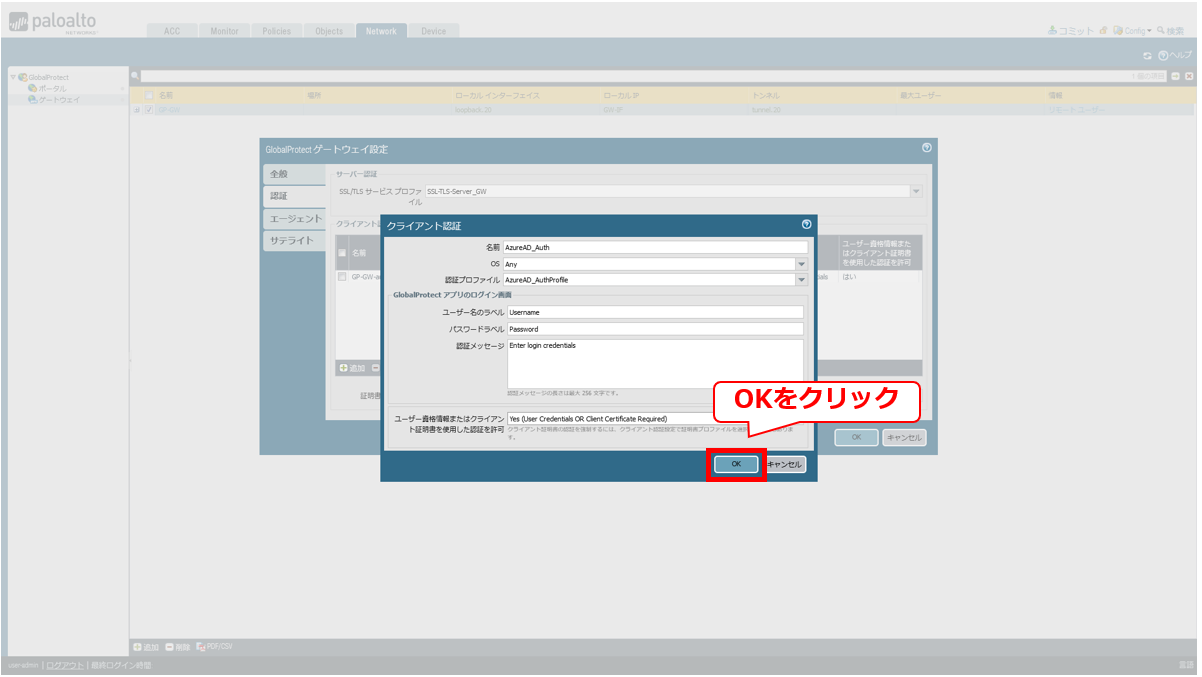Toggle the select-all checkbox in client auth header

coord(342,253)
